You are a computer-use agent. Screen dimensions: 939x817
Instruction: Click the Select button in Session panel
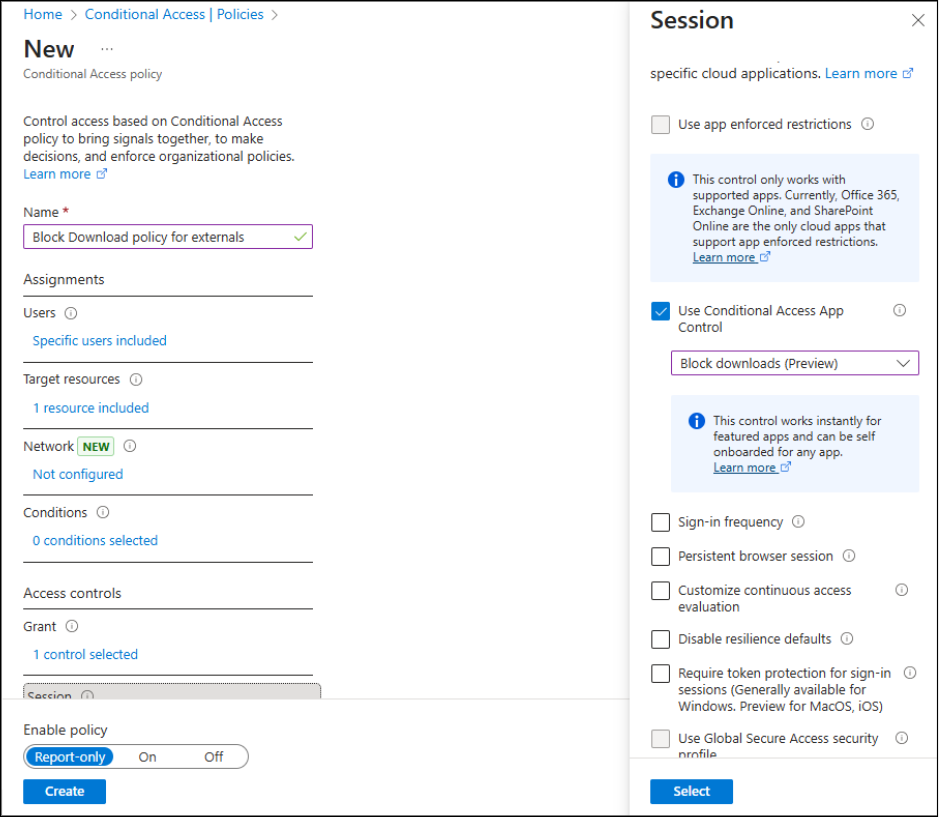(692, 791)
